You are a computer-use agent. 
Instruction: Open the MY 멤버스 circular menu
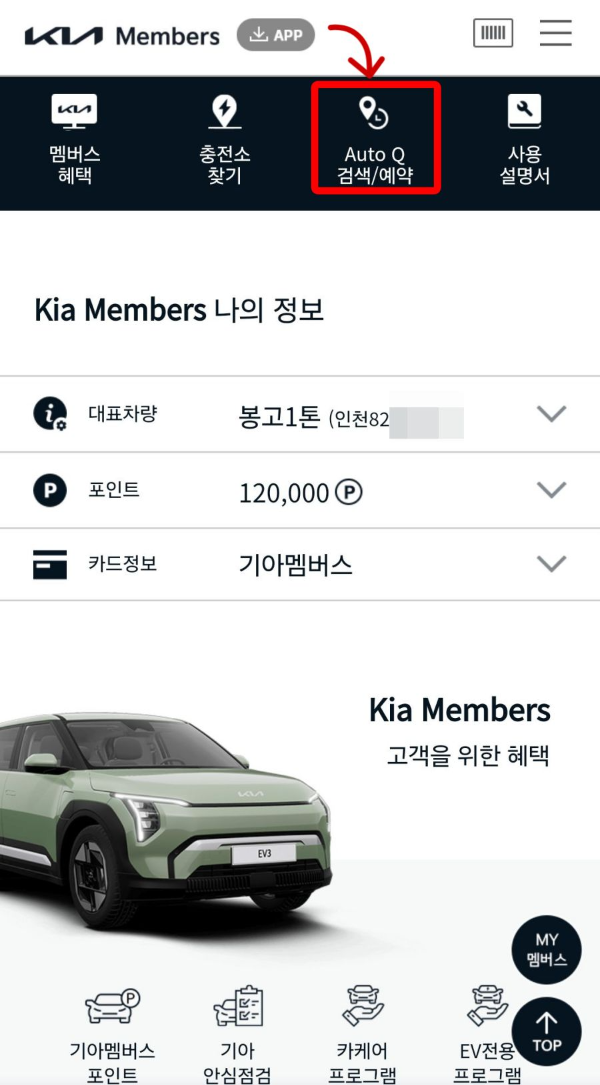(546, 950)
